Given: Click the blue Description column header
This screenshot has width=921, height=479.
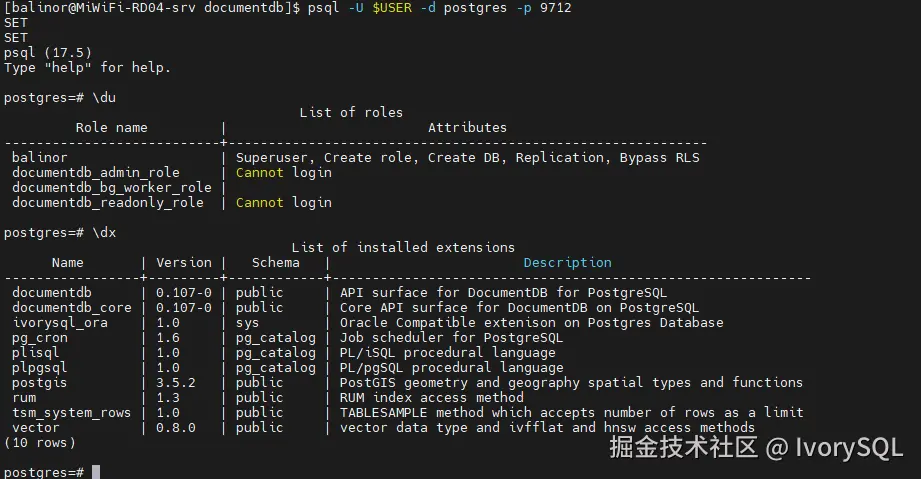Looking at the screenshot, I should 567,263.
